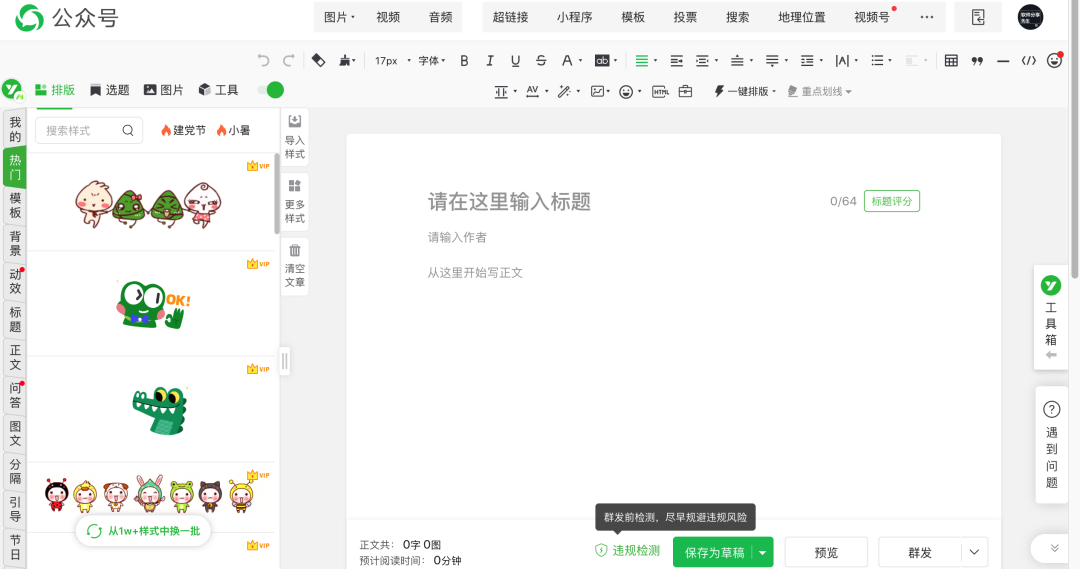Insert a horizontal divider line

(1003, 61)
